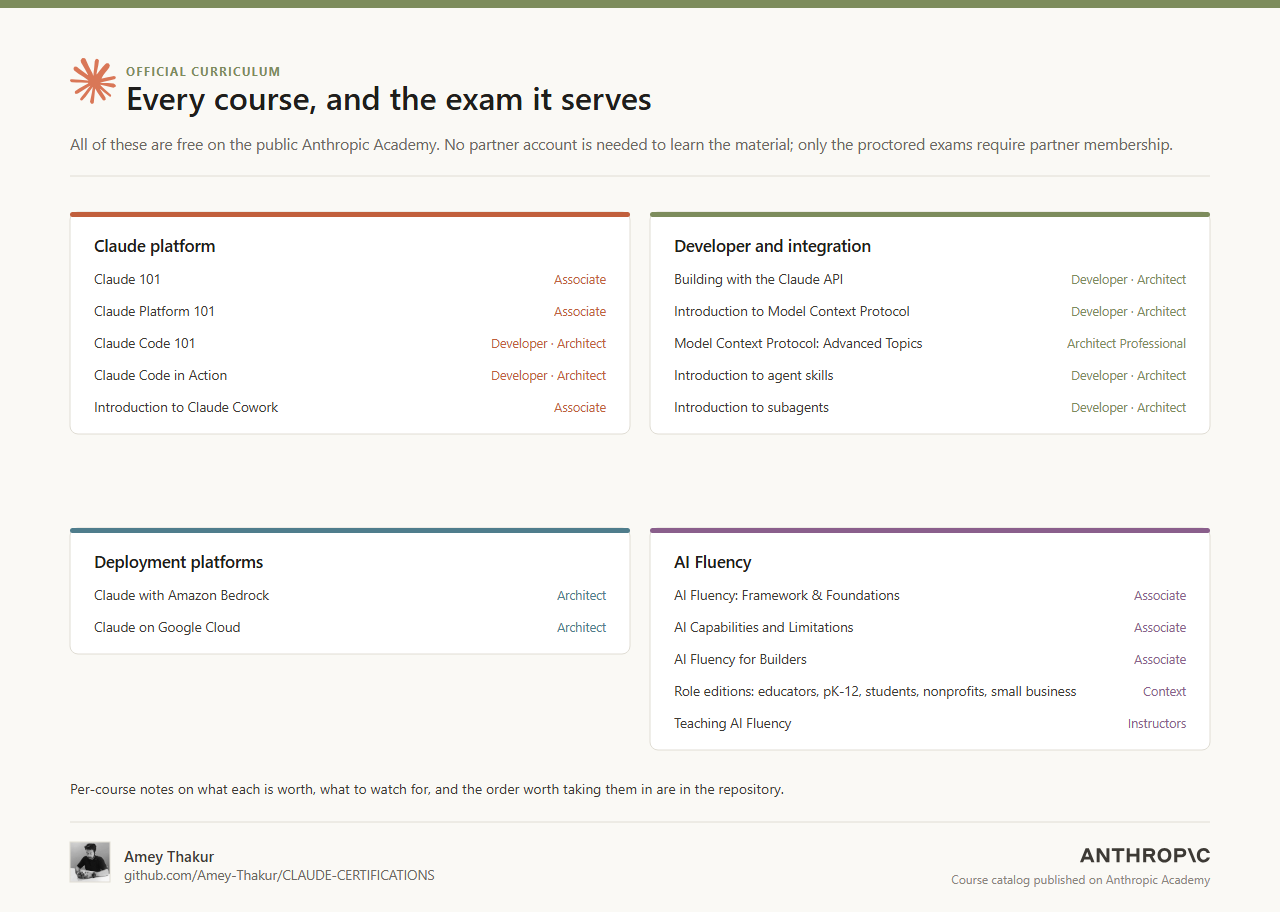Open "Introduction to Claude Cowork" course

[186, 407]
